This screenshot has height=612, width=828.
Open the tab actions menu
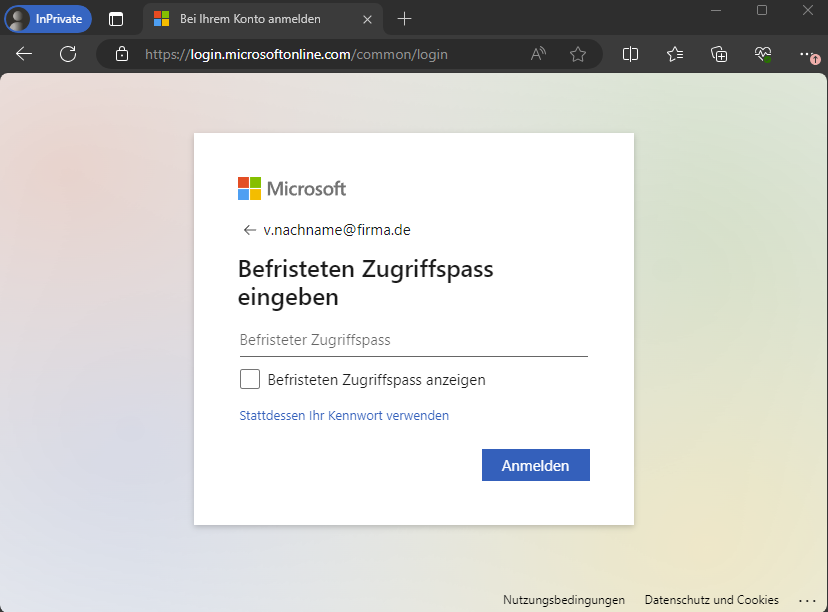(x=116, y=19)
